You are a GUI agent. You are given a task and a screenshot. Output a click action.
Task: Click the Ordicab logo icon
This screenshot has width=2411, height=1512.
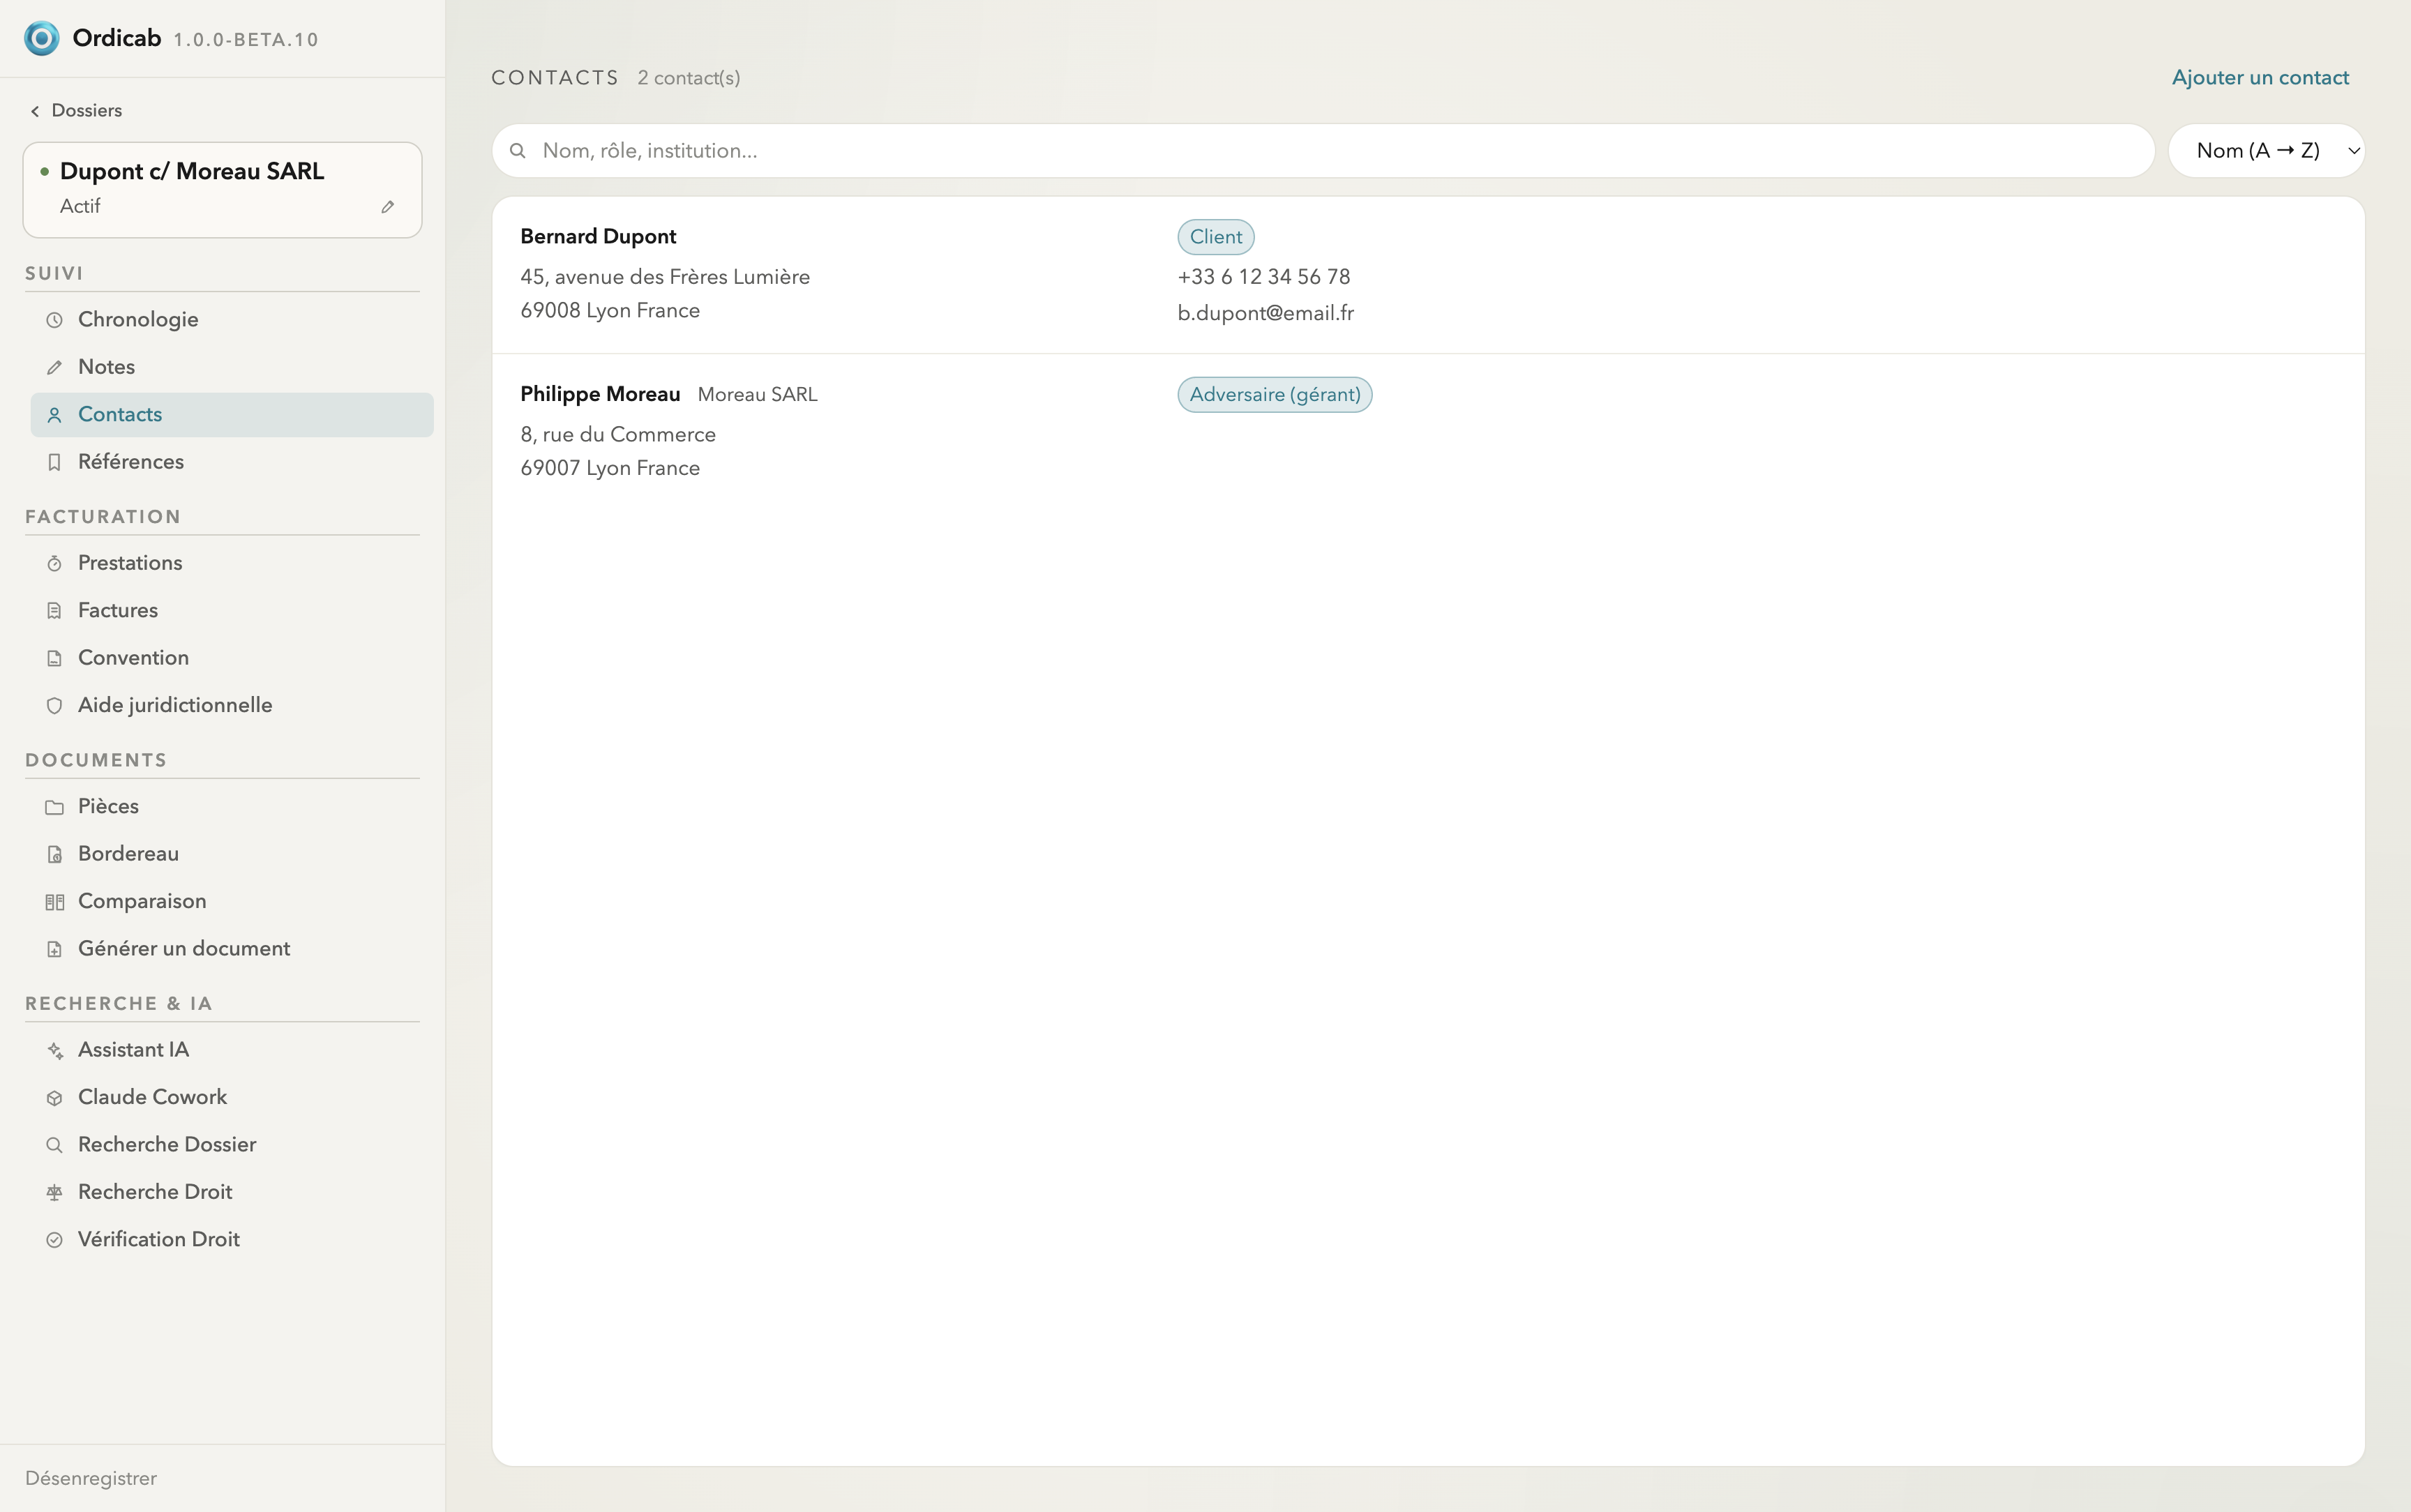(41, 38)
